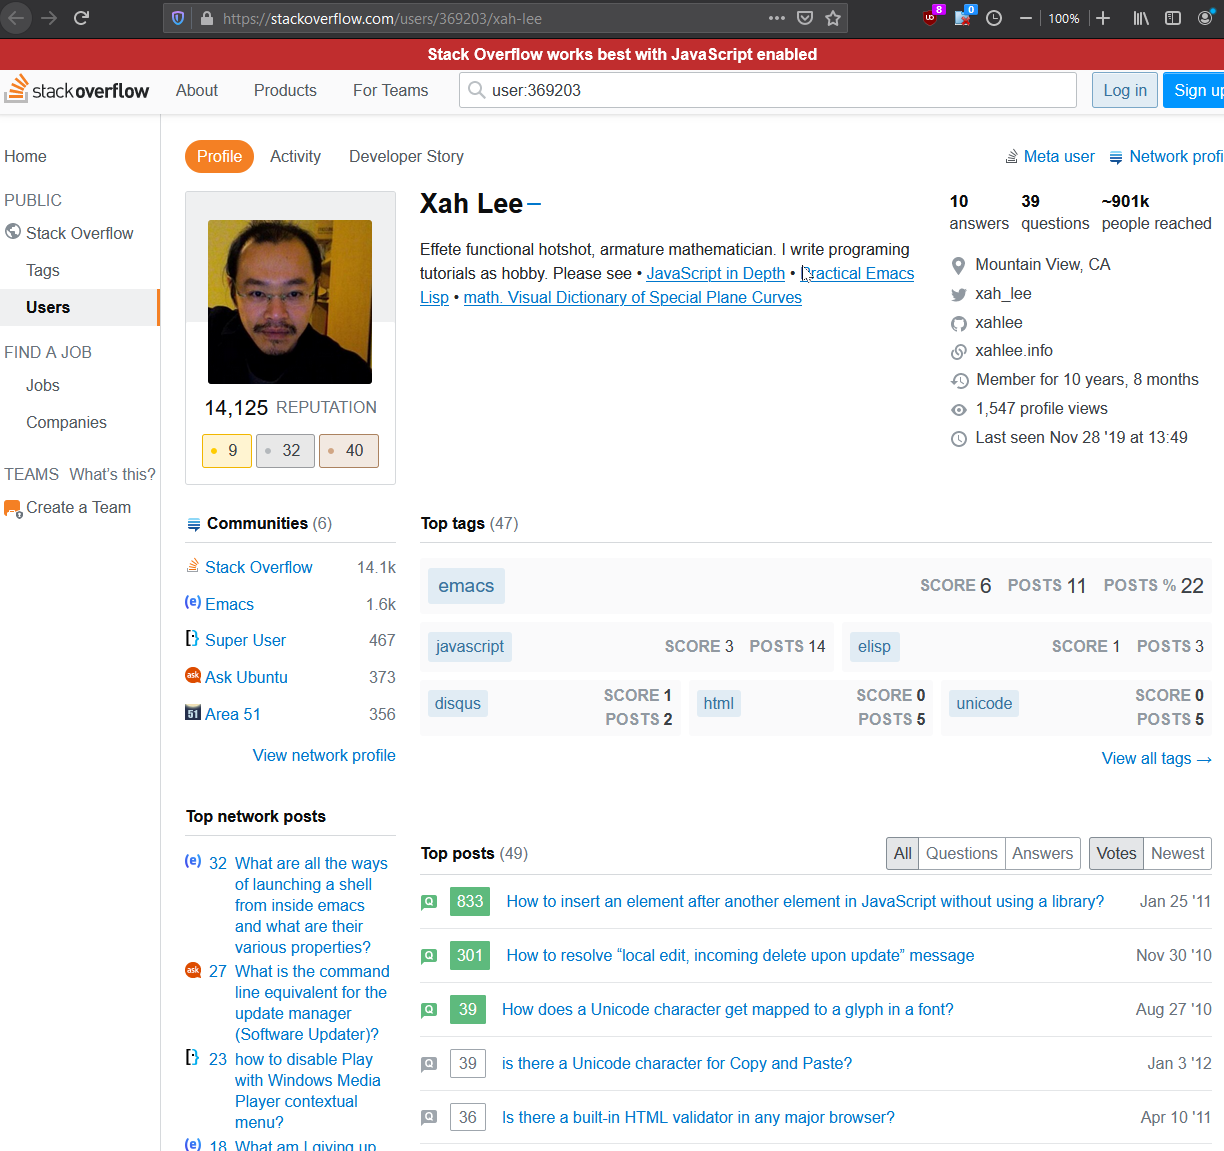1224x1151 pixels.
Task: Open the For Teams menu item
Action: pyautogui.click(x=390, y=90)
